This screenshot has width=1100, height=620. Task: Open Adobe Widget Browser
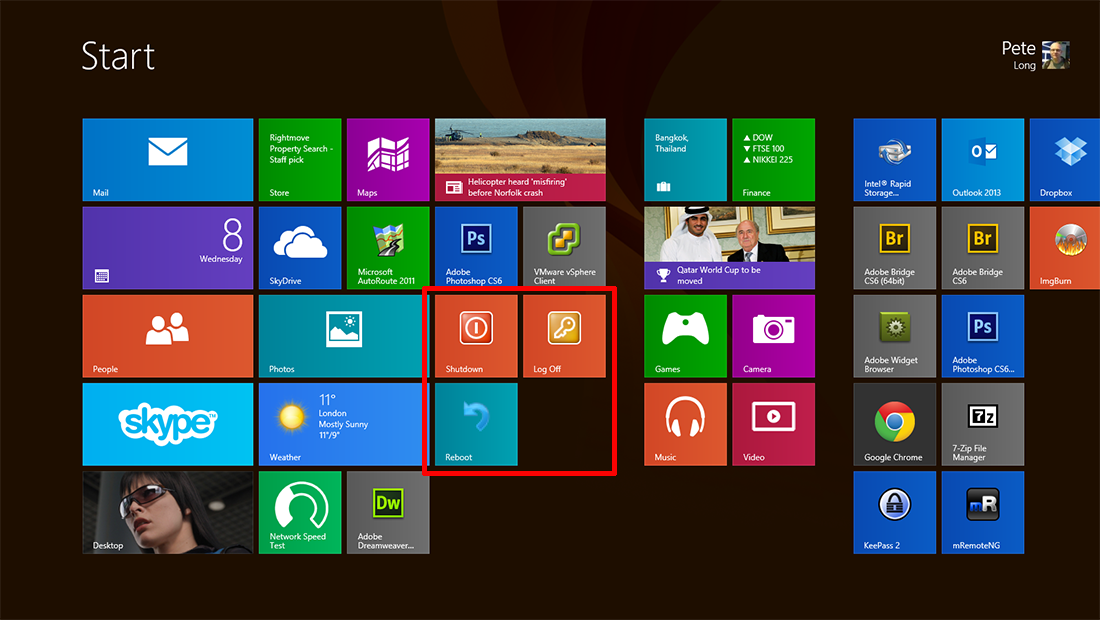[894, 336]
